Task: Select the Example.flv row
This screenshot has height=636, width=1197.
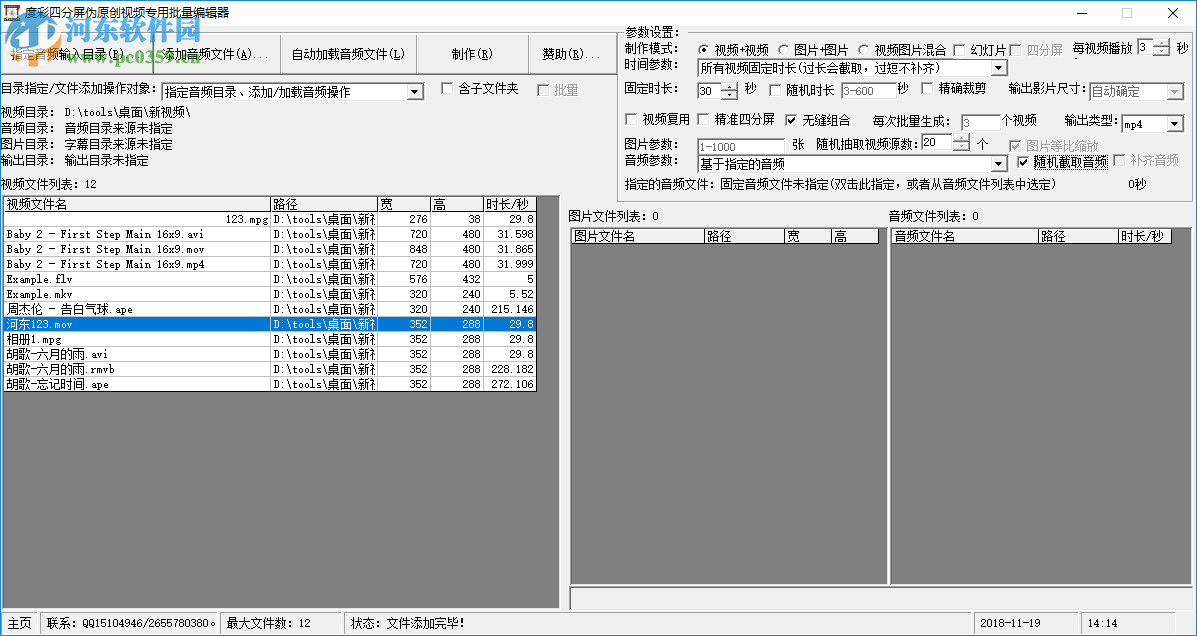Action: (270, 279)
